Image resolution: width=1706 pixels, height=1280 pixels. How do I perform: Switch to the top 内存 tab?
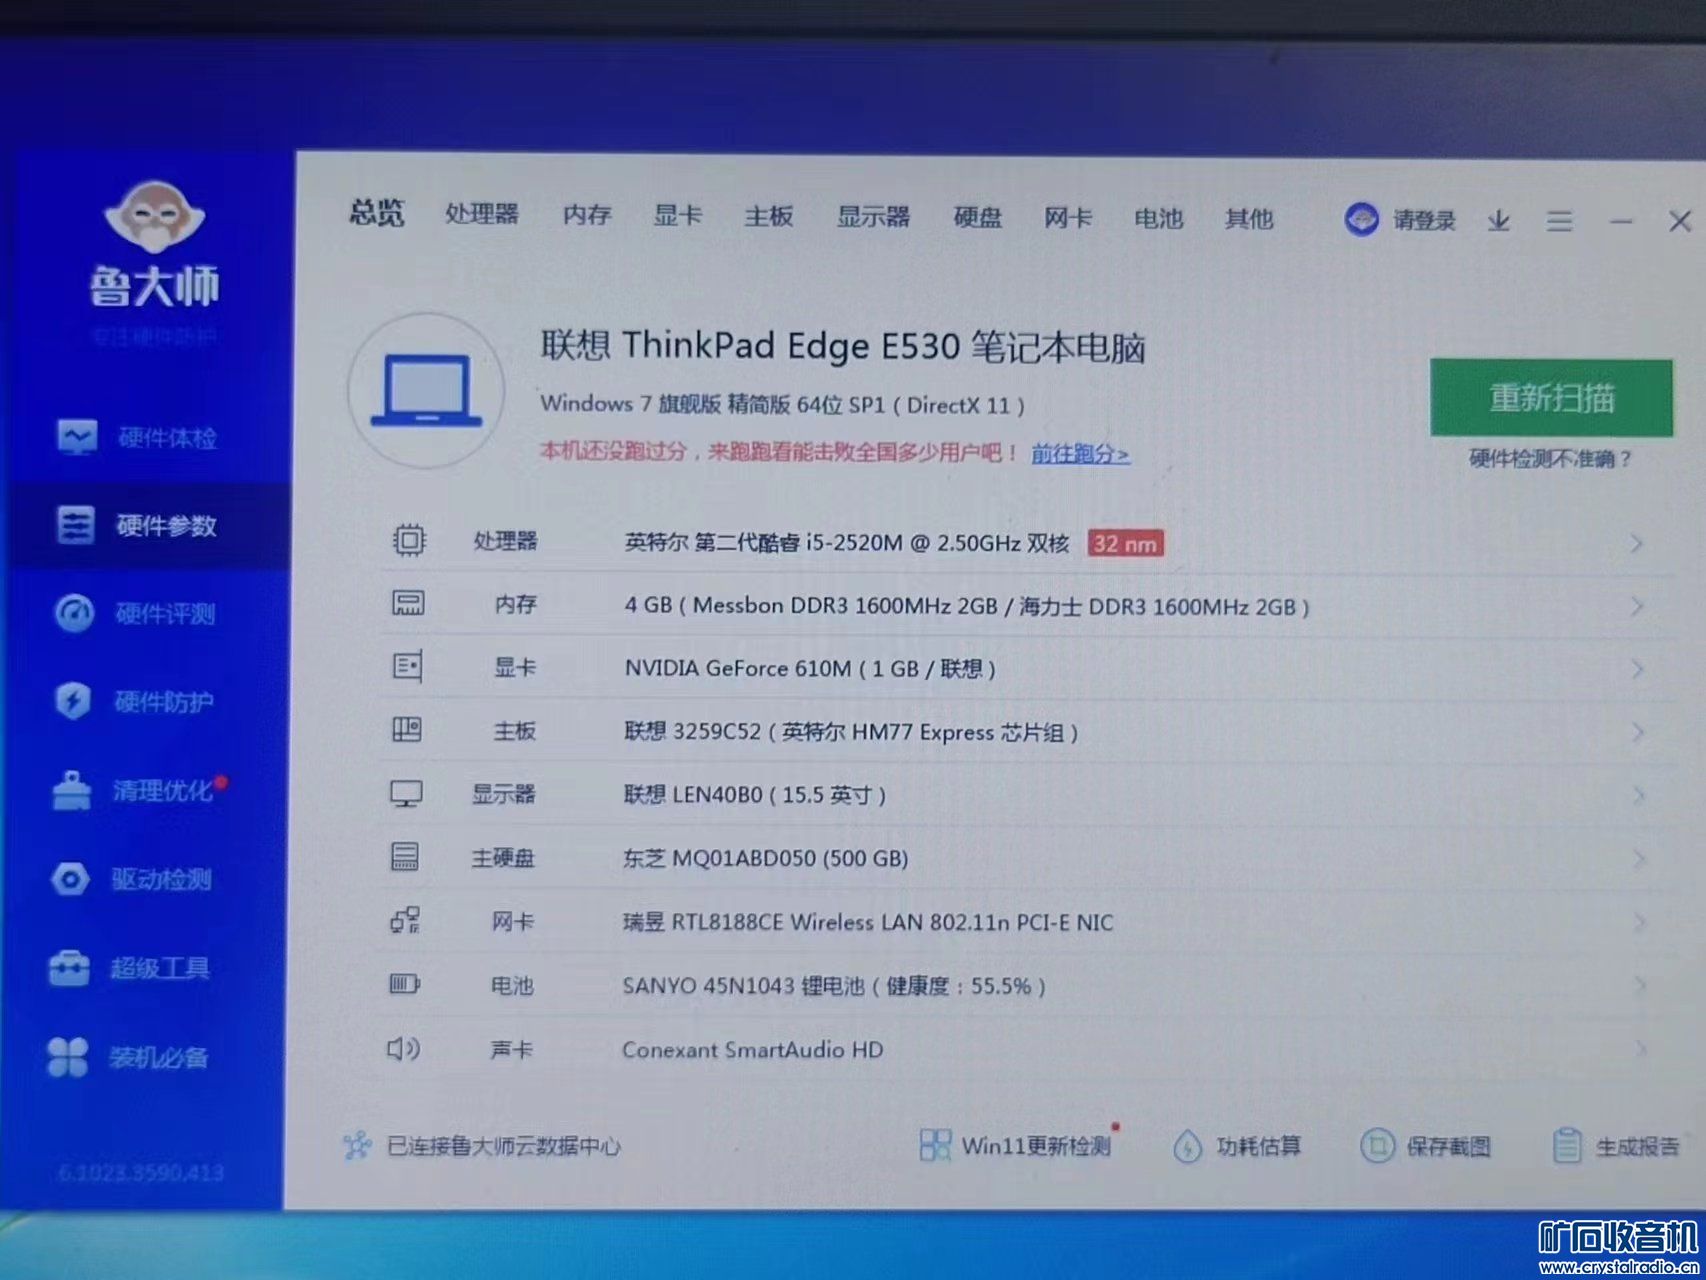point(587,214)
